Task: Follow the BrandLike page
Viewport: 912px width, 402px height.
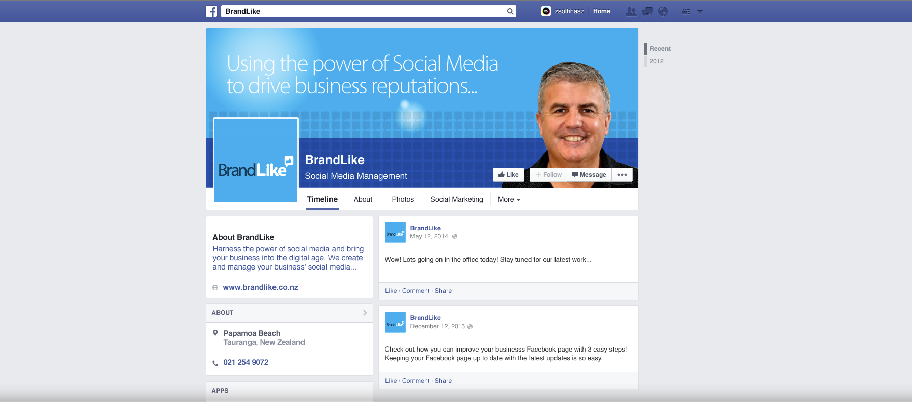Action: click(548, 175)
